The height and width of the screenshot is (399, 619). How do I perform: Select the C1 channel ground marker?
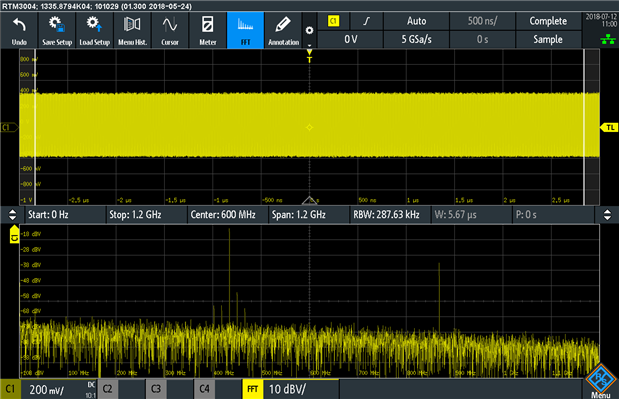[x=9, y=127]
